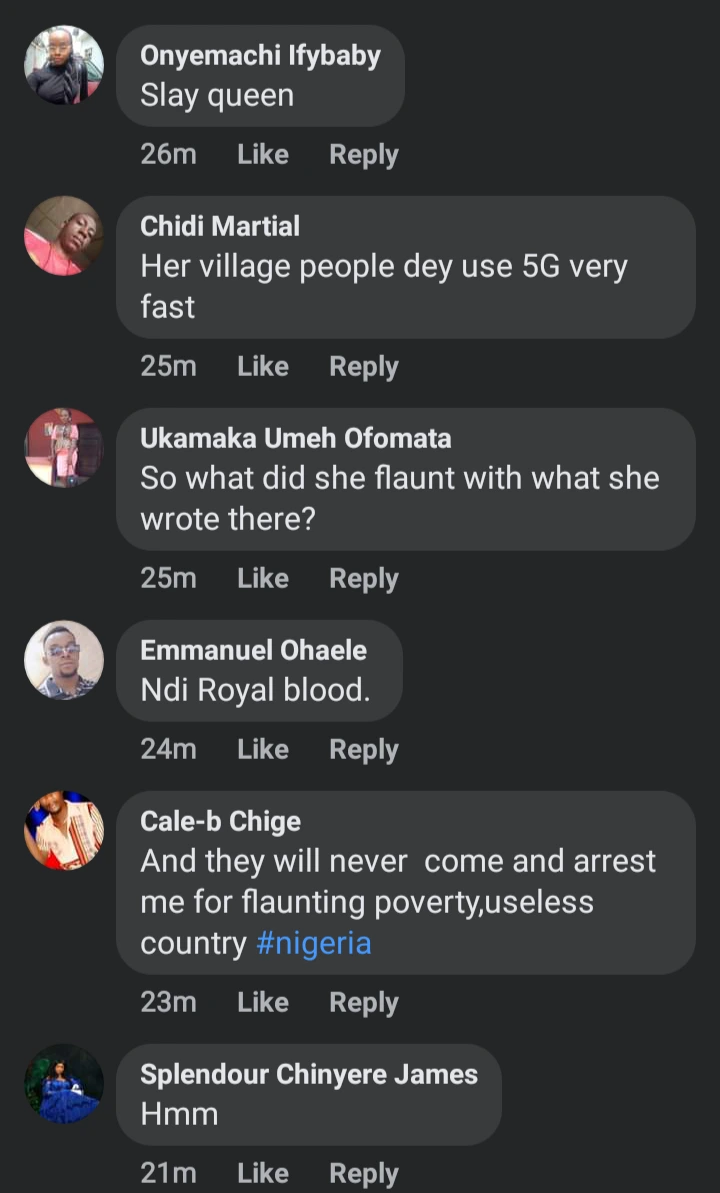Tap Chidi Martial's avatar photo
This screenshot has width=720, height=1193.
64,236
